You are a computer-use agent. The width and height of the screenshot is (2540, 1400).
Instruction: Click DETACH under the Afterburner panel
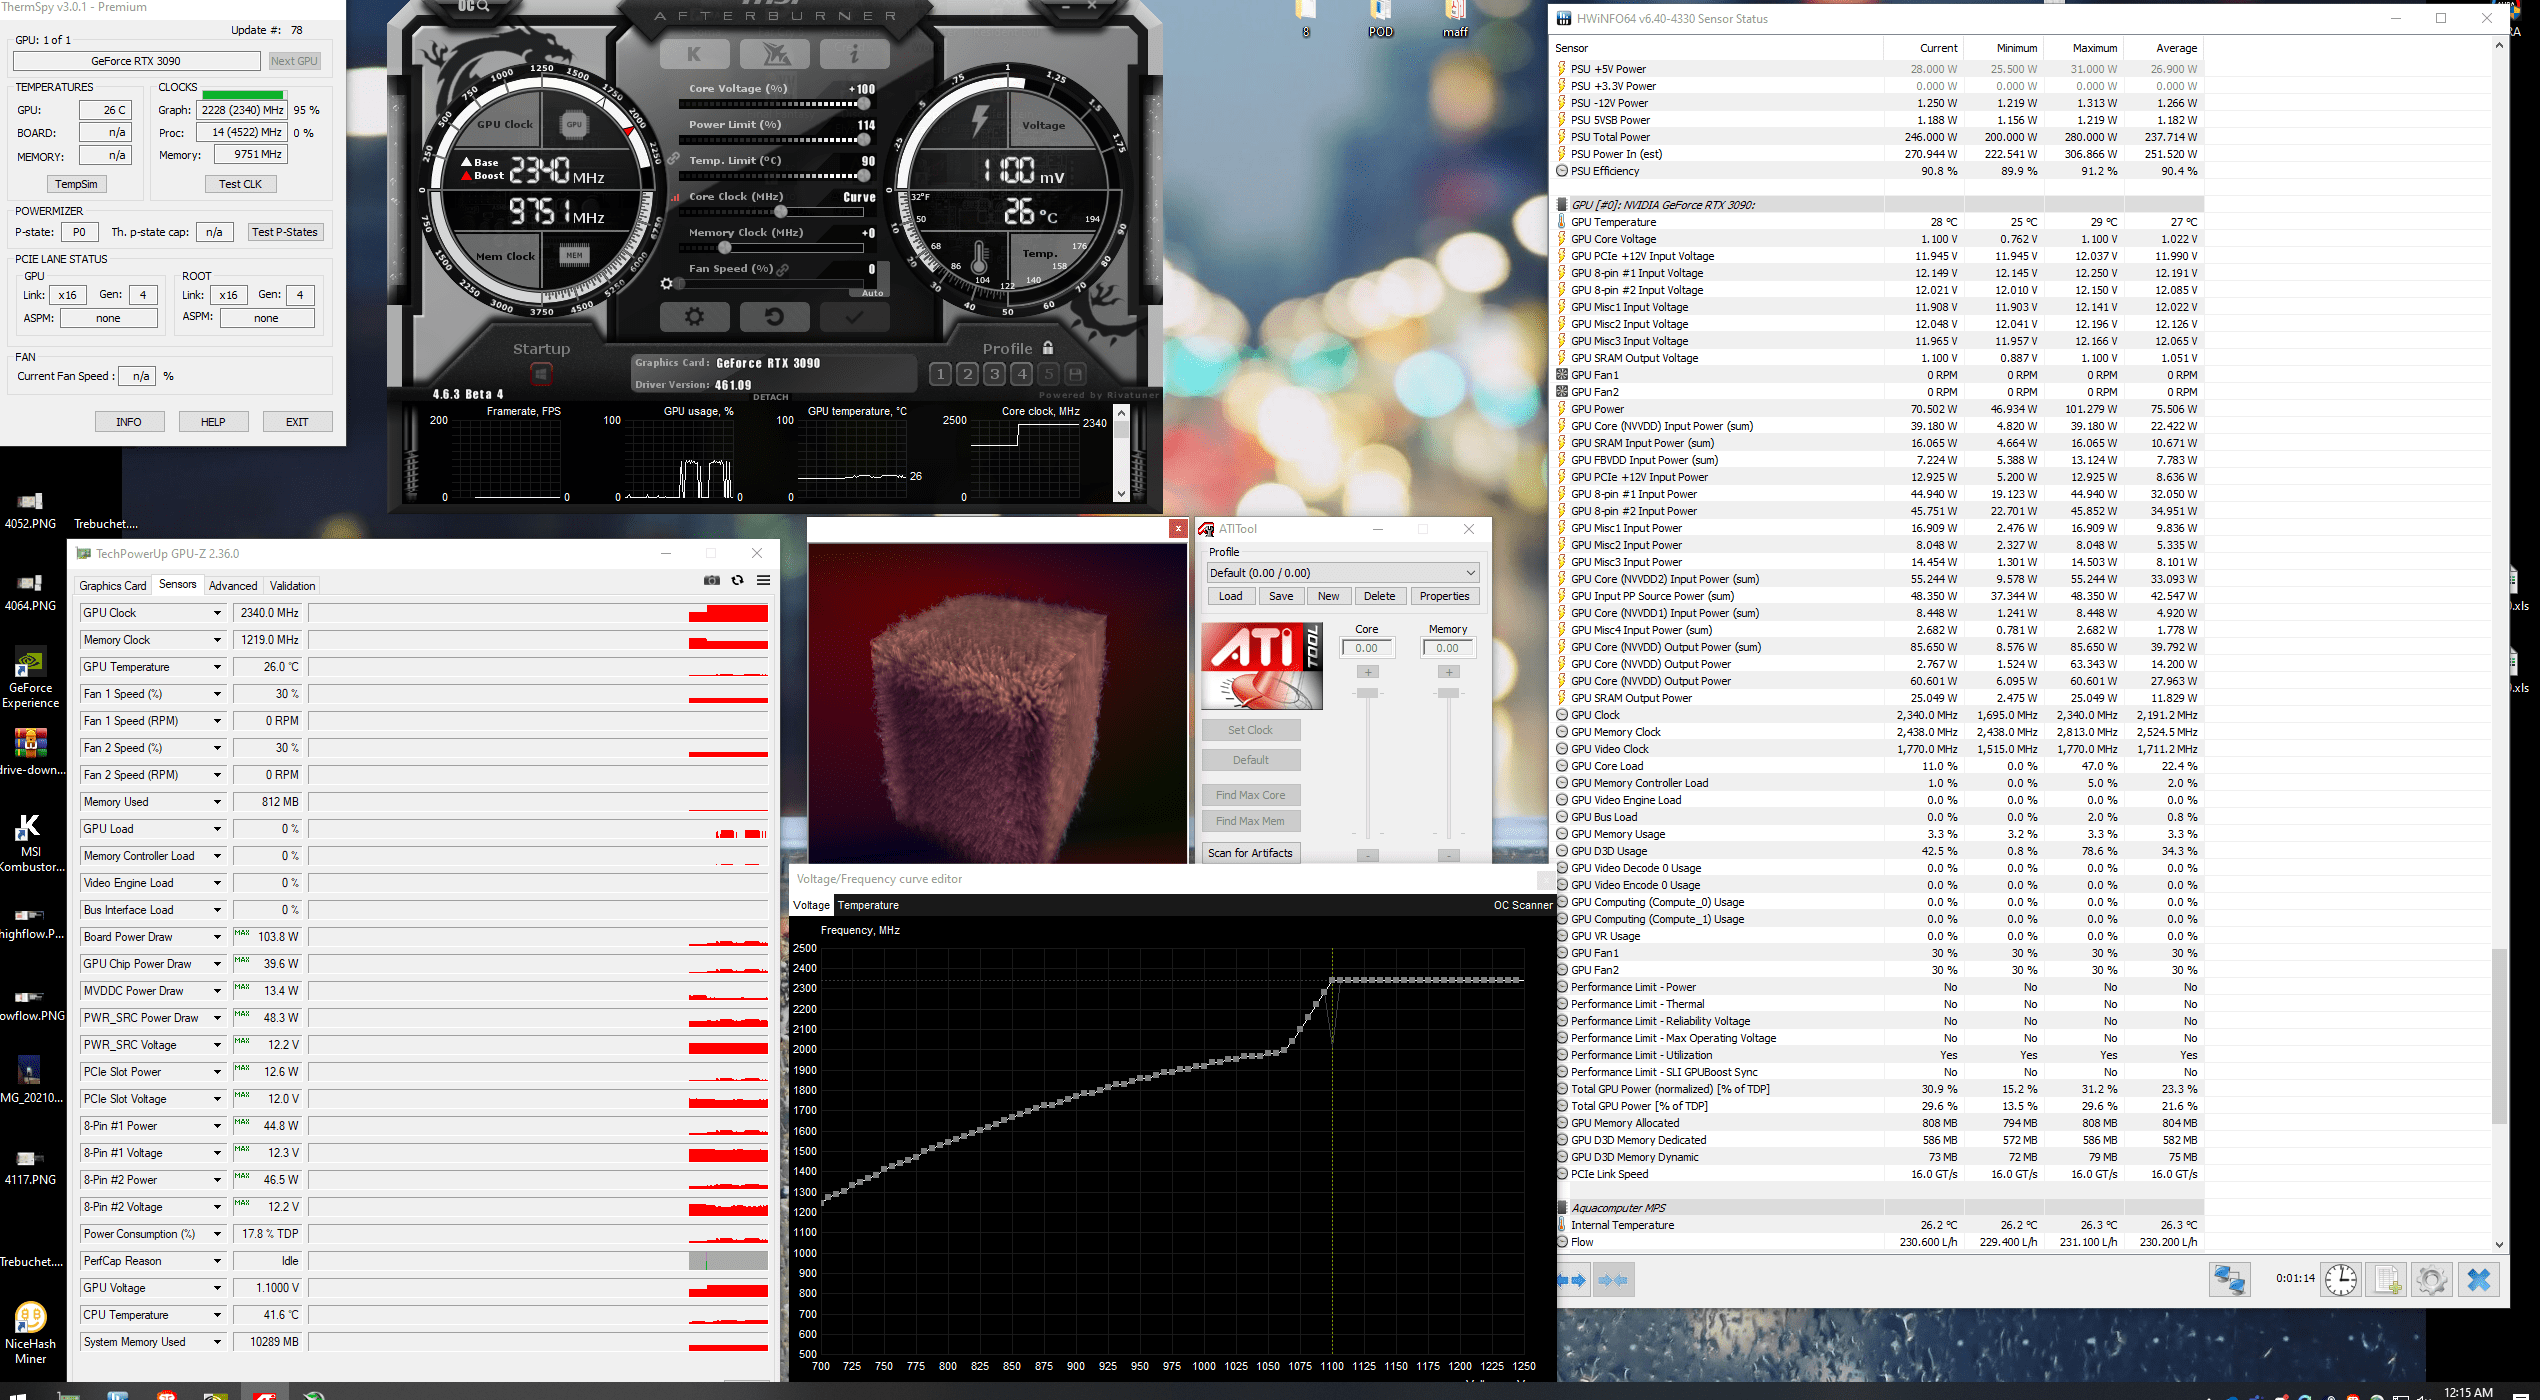[x=770, y=397]
